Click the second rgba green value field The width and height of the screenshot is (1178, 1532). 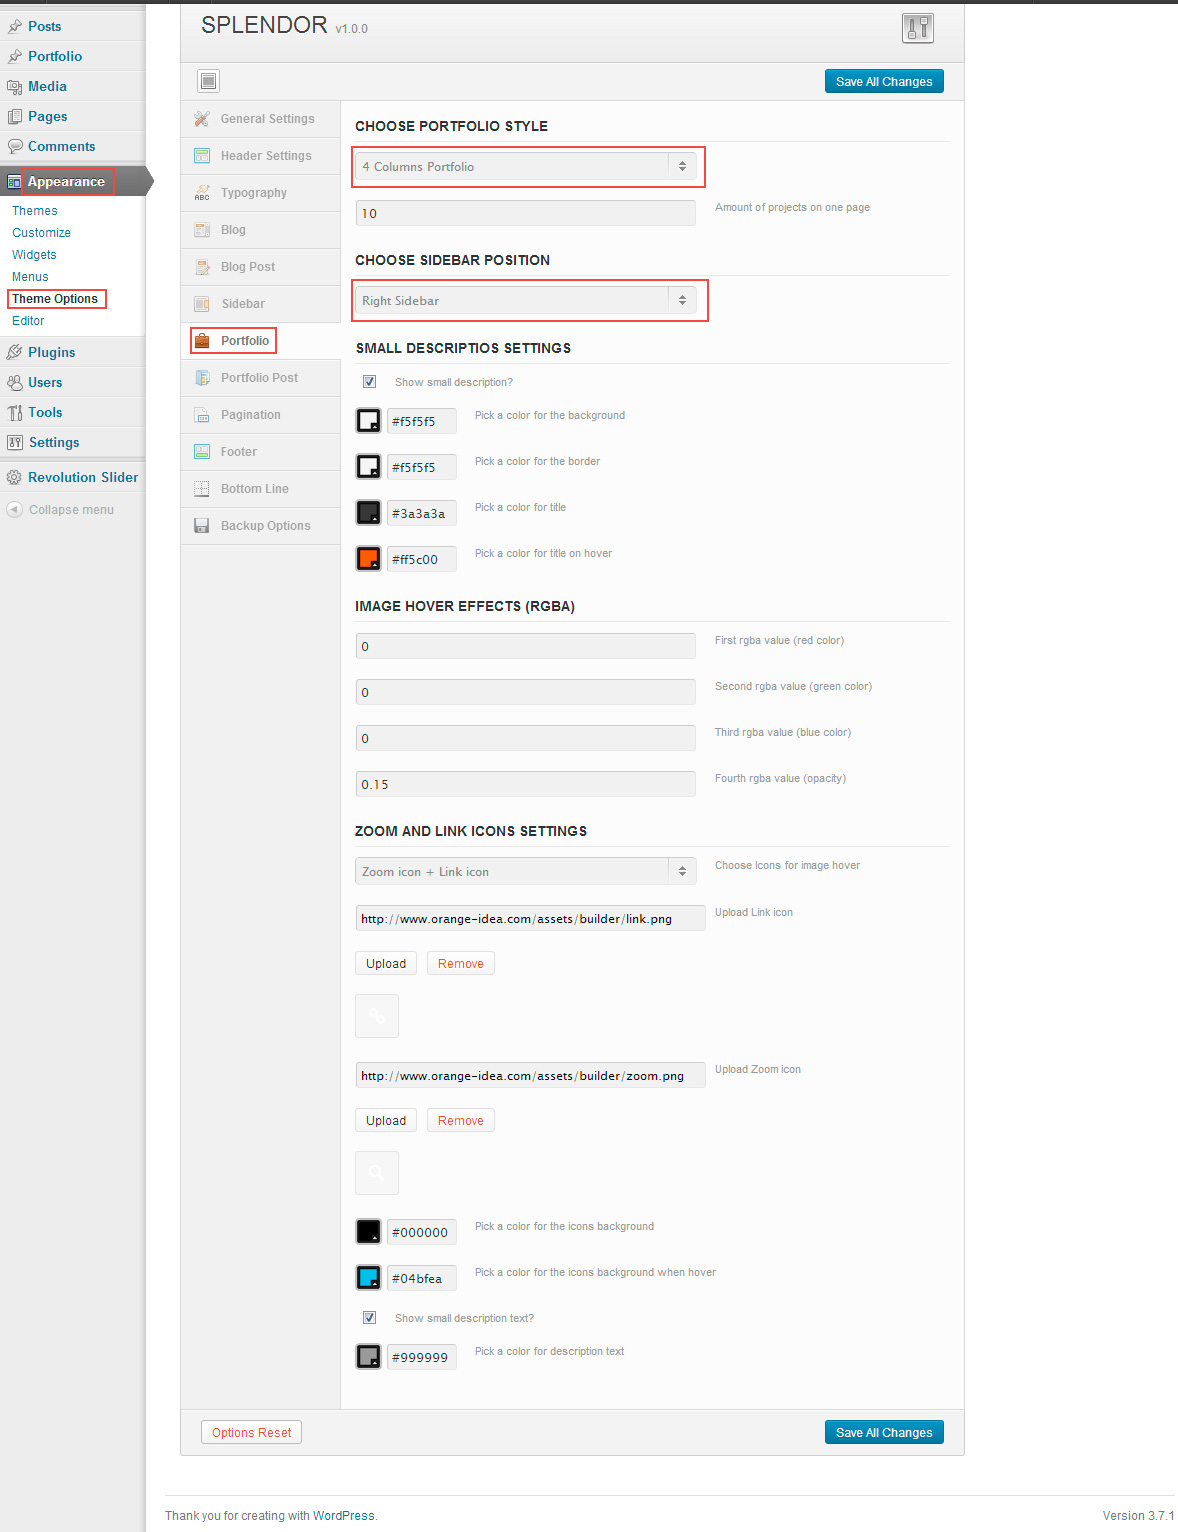click(x=525, y=692)
